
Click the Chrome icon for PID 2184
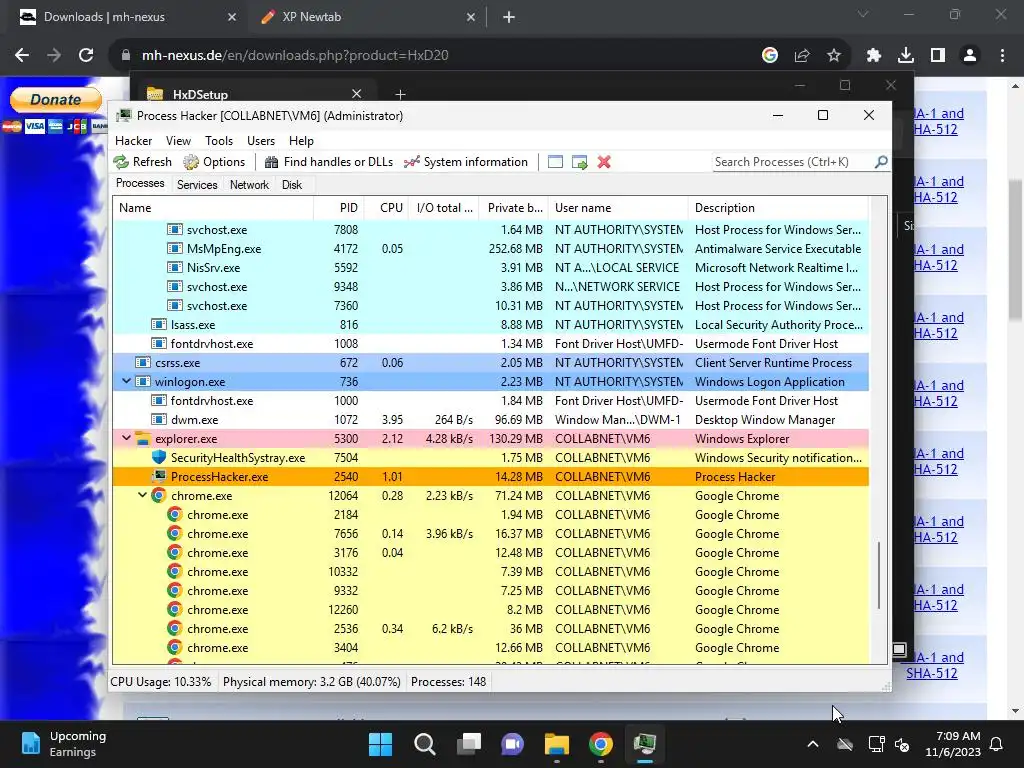coord(174,514)
